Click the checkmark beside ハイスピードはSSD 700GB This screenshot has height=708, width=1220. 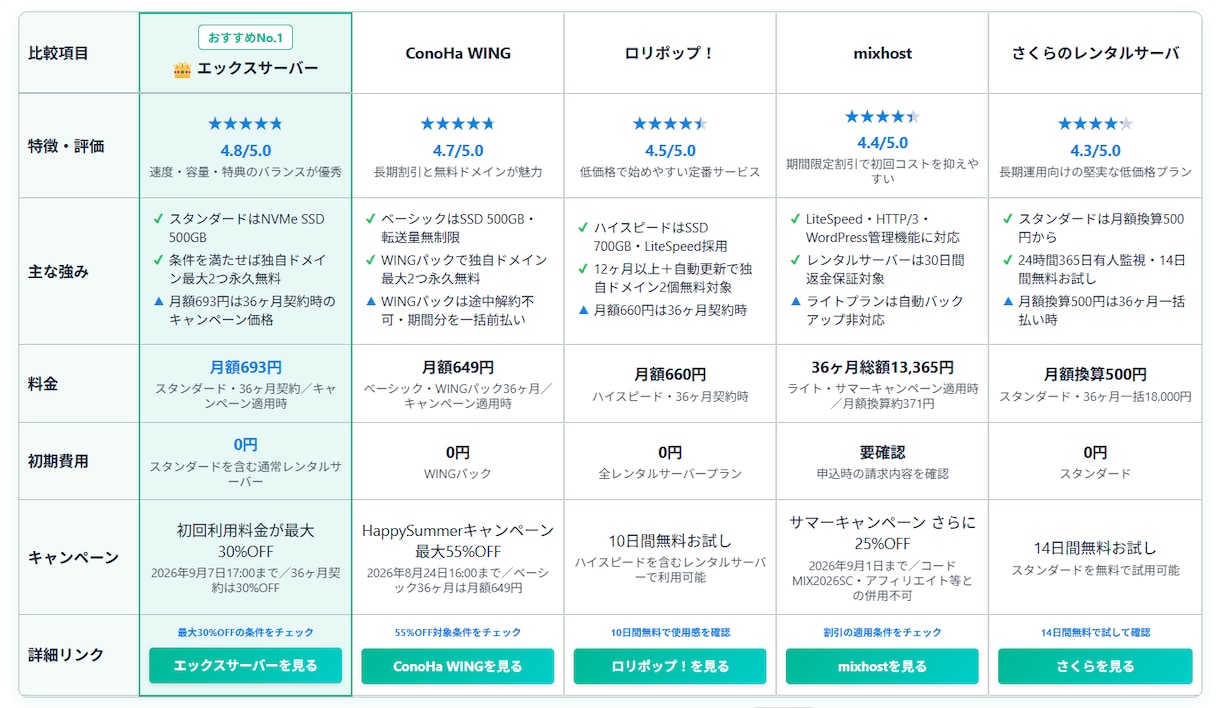pos(583,228)
